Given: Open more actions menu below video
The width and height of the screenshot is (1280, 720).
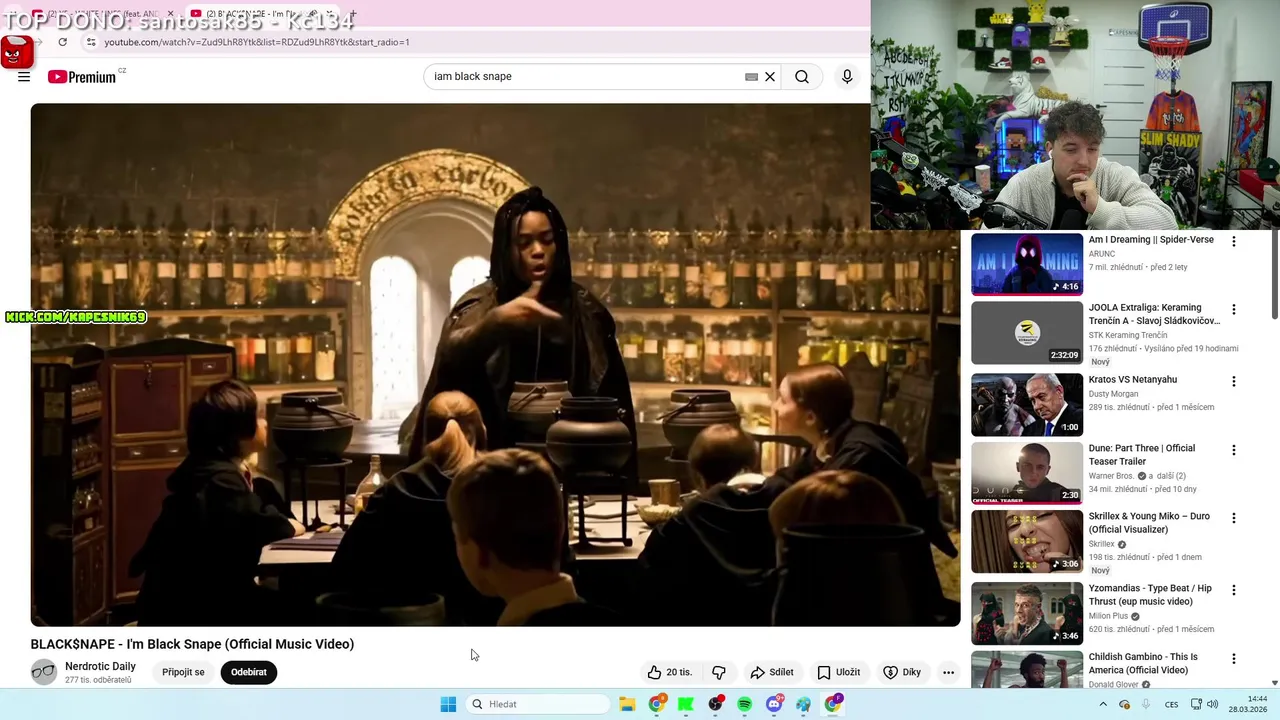Looking at the screenshot, I should pos(948,672).
